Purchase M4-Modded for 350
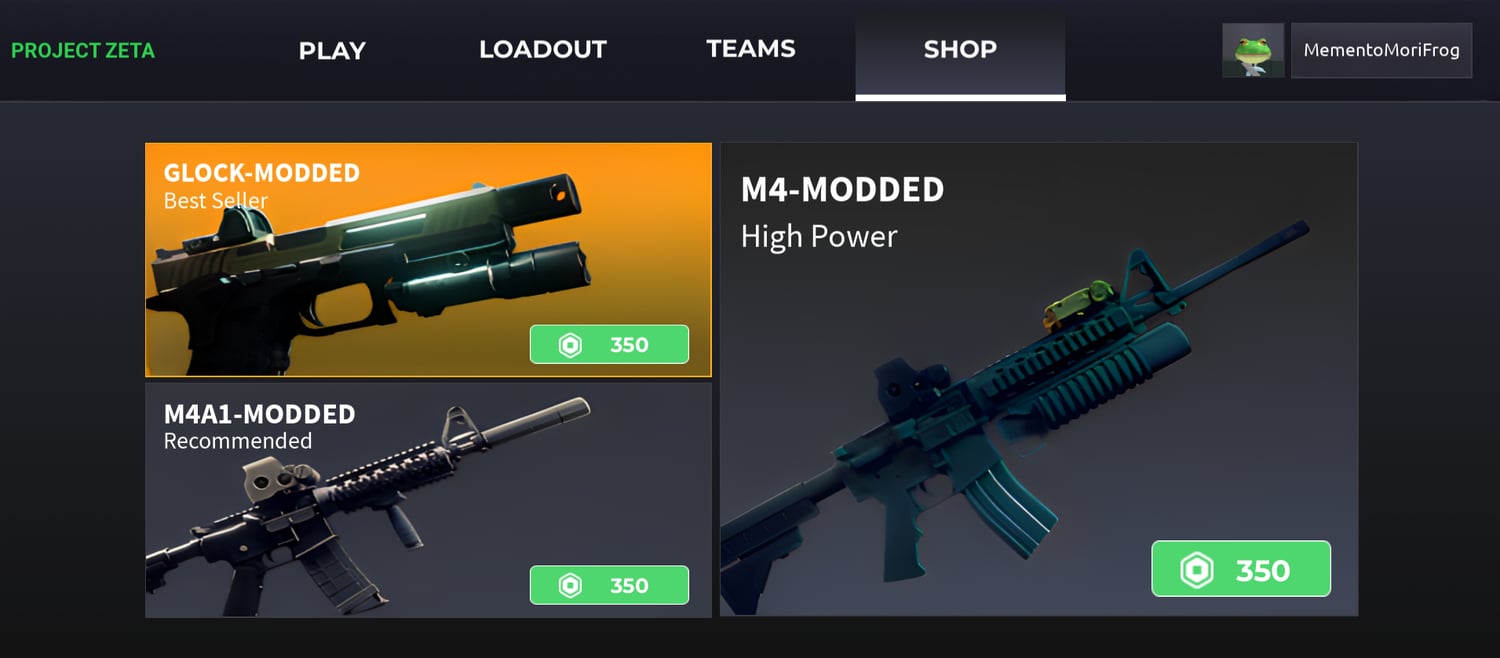This screenshot has height=658, width=1500. coord(1241,569)
